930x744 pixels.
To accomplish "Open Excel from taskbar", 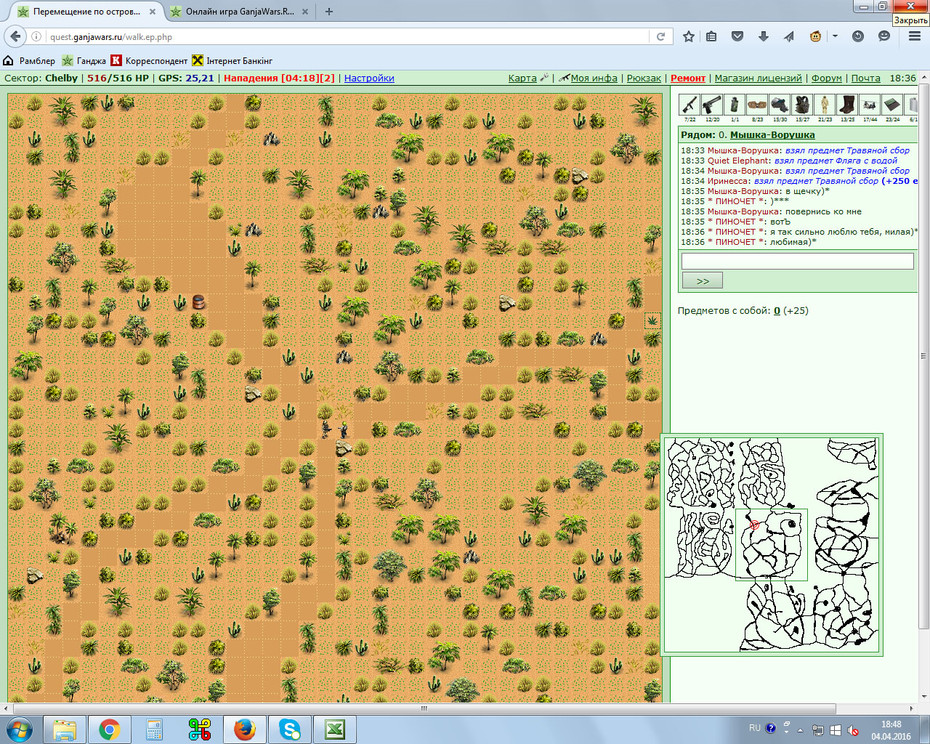I will coord(335,729).
